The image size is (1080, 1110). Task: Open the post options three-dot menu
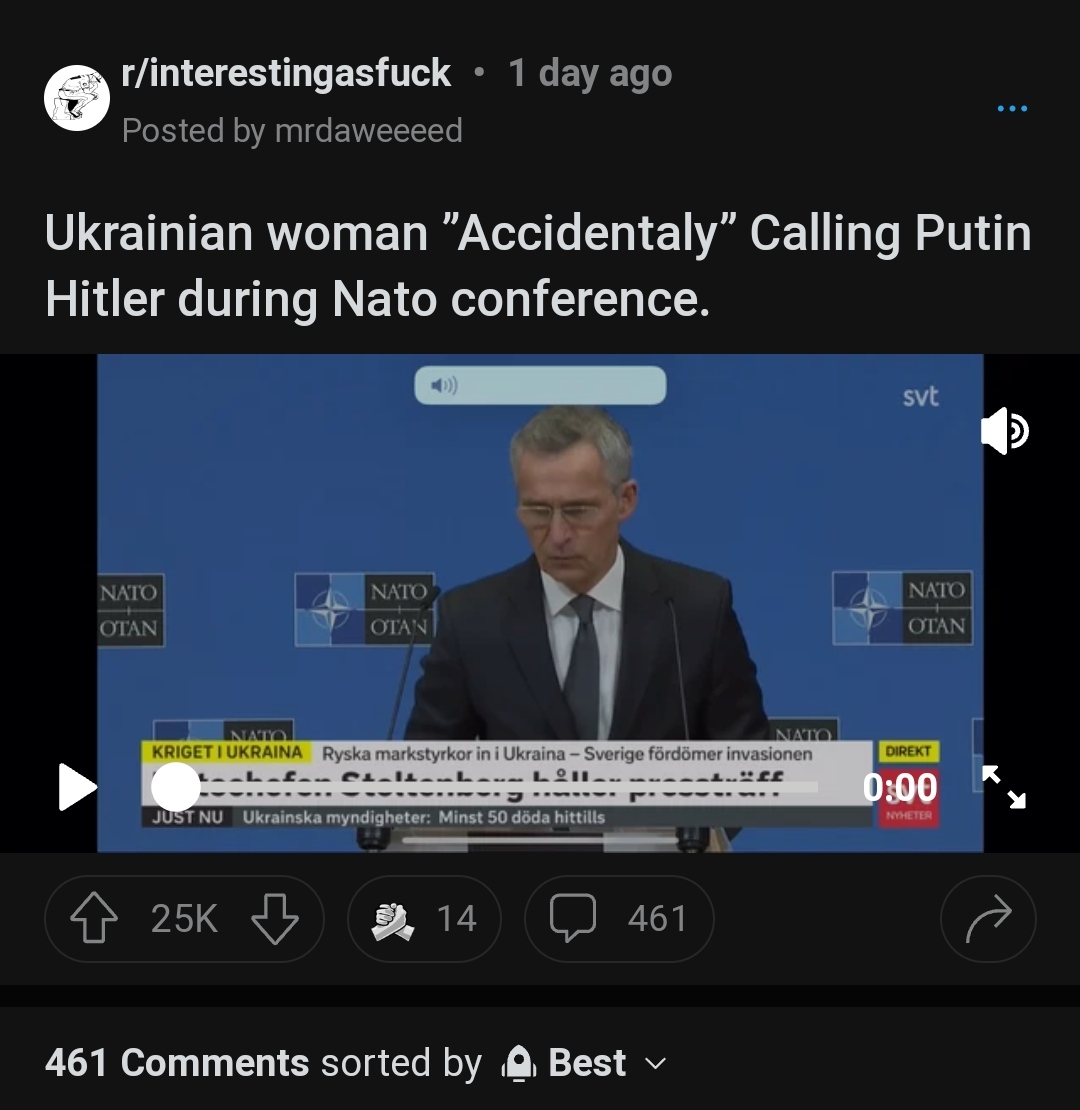(x=1012, y=108)
